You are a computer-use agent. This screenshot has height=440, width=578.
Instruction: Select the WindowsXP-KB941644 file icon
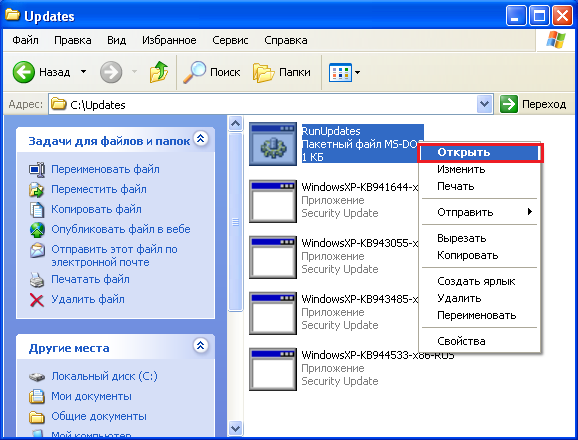(x=273, y=201)
